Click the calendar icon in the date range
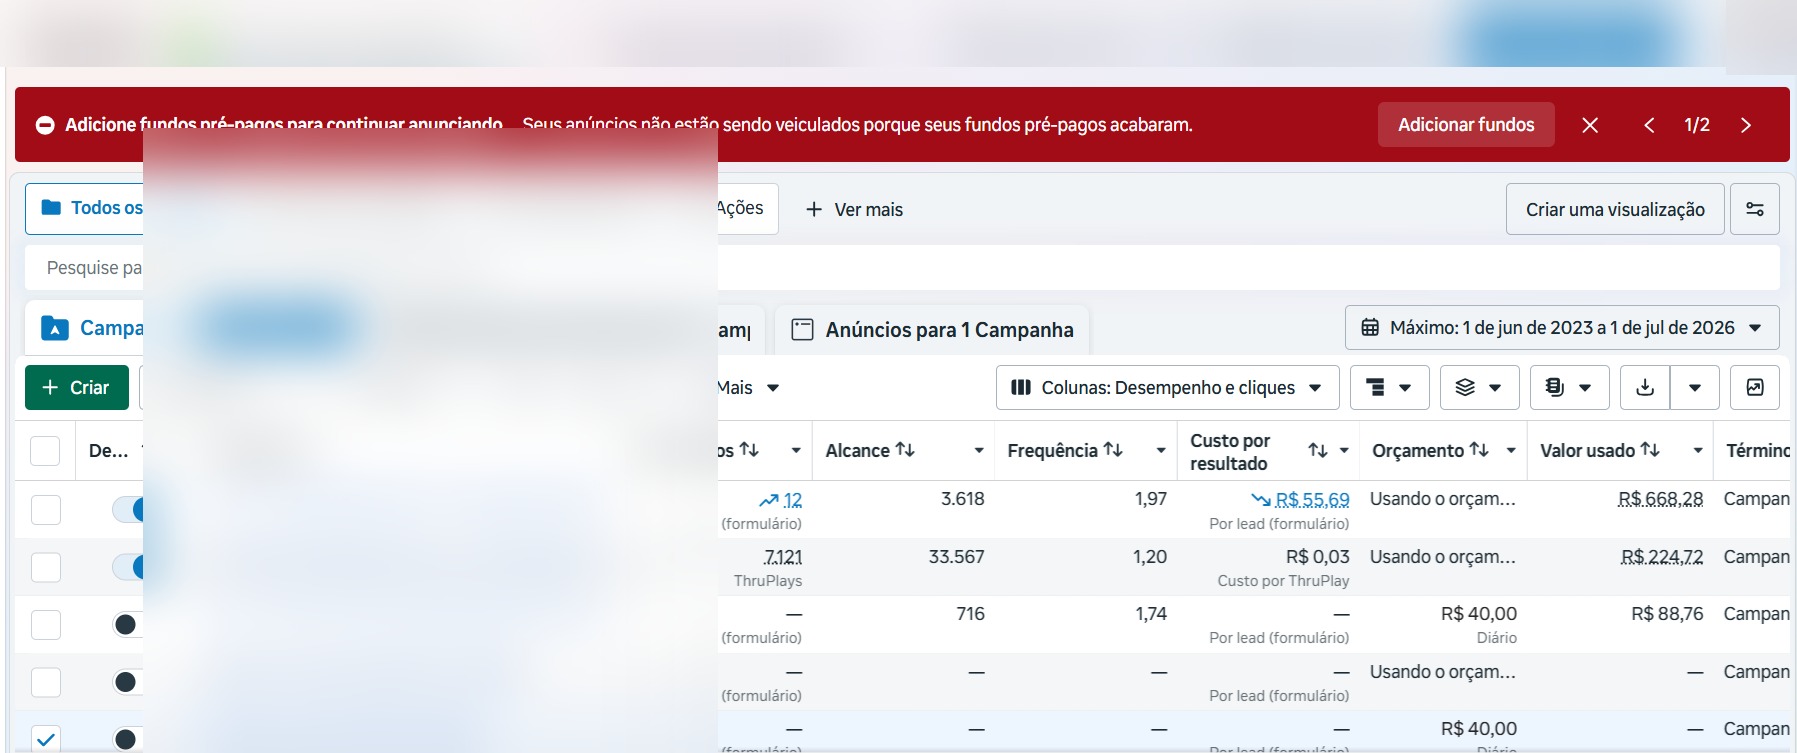The image size is (1797, 753). tap(1370, 328)
